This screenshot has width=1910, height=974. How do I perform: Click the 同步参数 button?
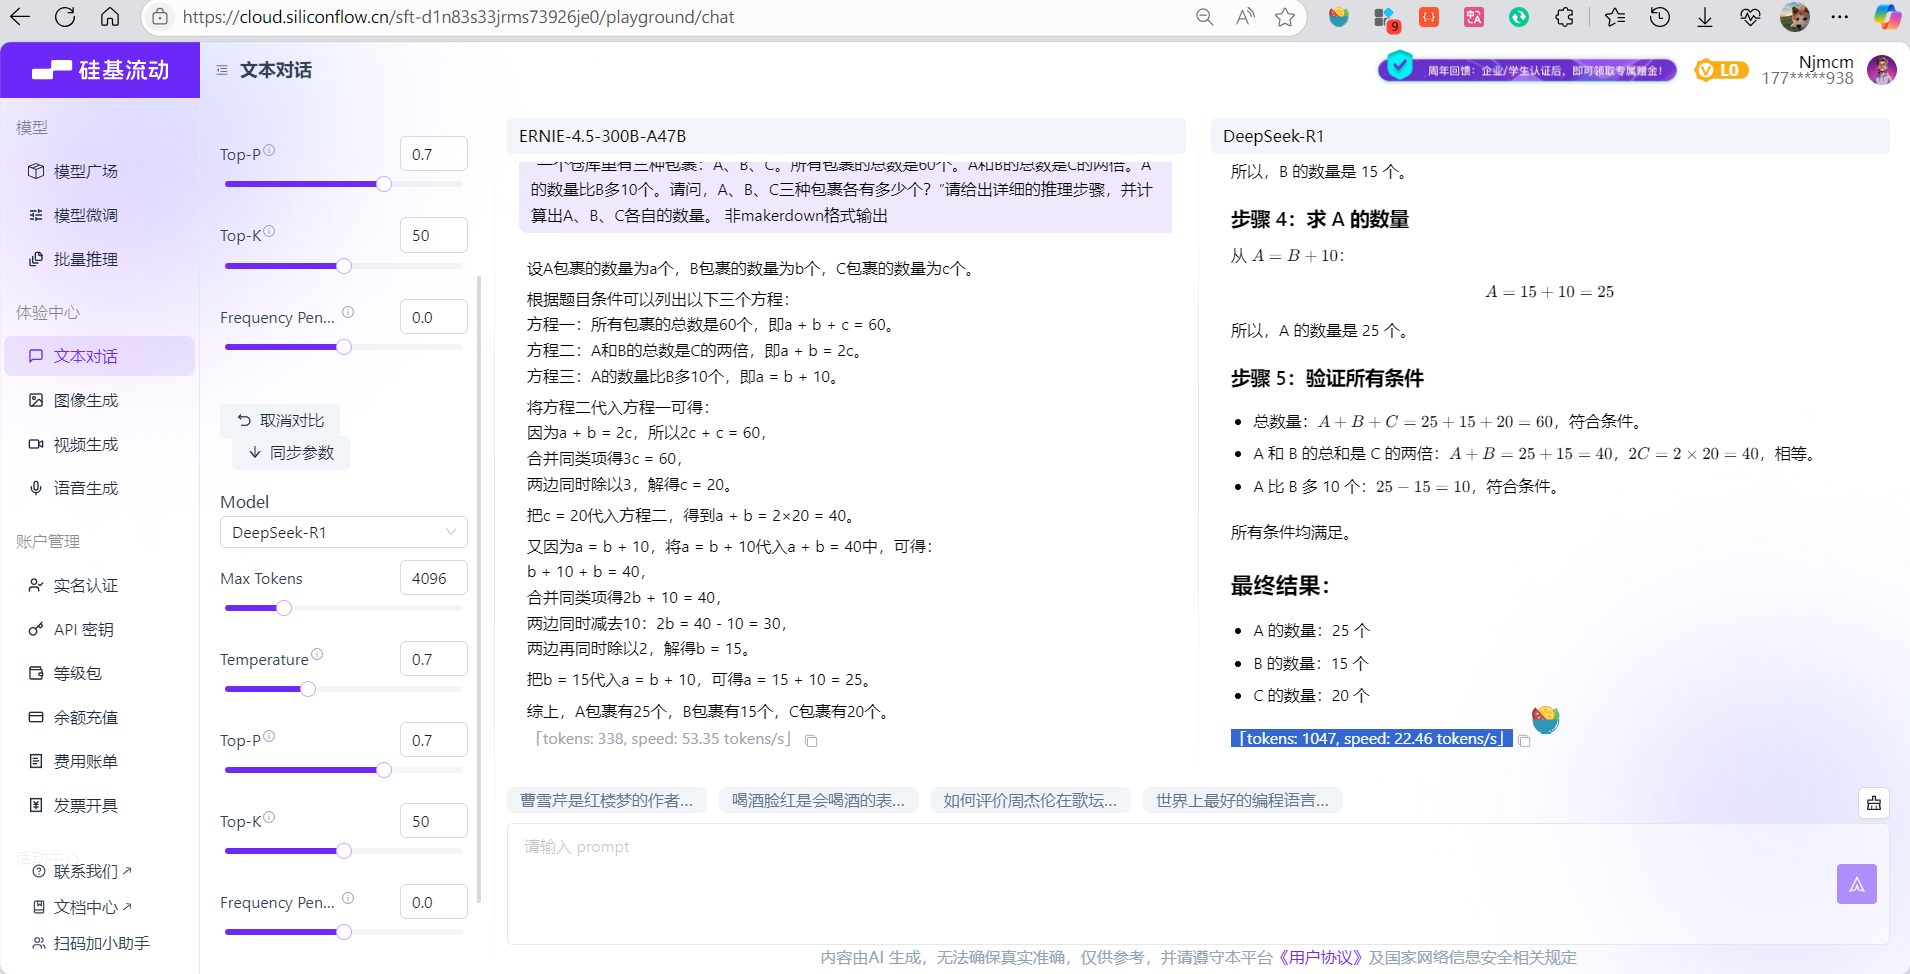(x=291, y=453)
